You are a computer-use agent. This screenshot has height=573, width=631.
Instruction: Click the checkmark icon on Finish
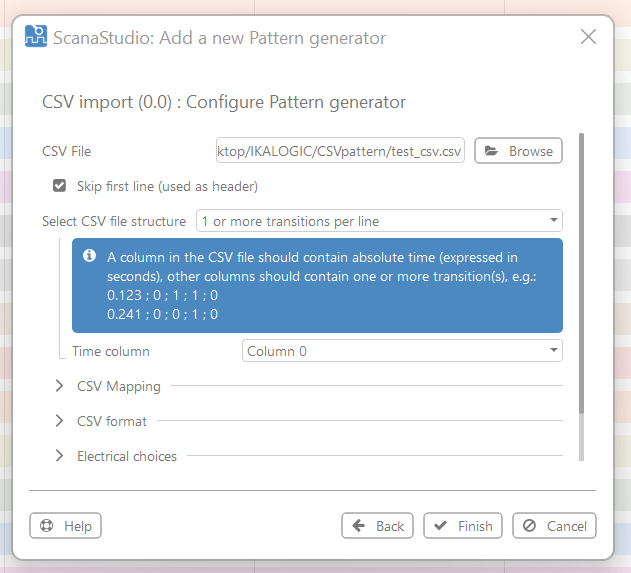[441, 526]
